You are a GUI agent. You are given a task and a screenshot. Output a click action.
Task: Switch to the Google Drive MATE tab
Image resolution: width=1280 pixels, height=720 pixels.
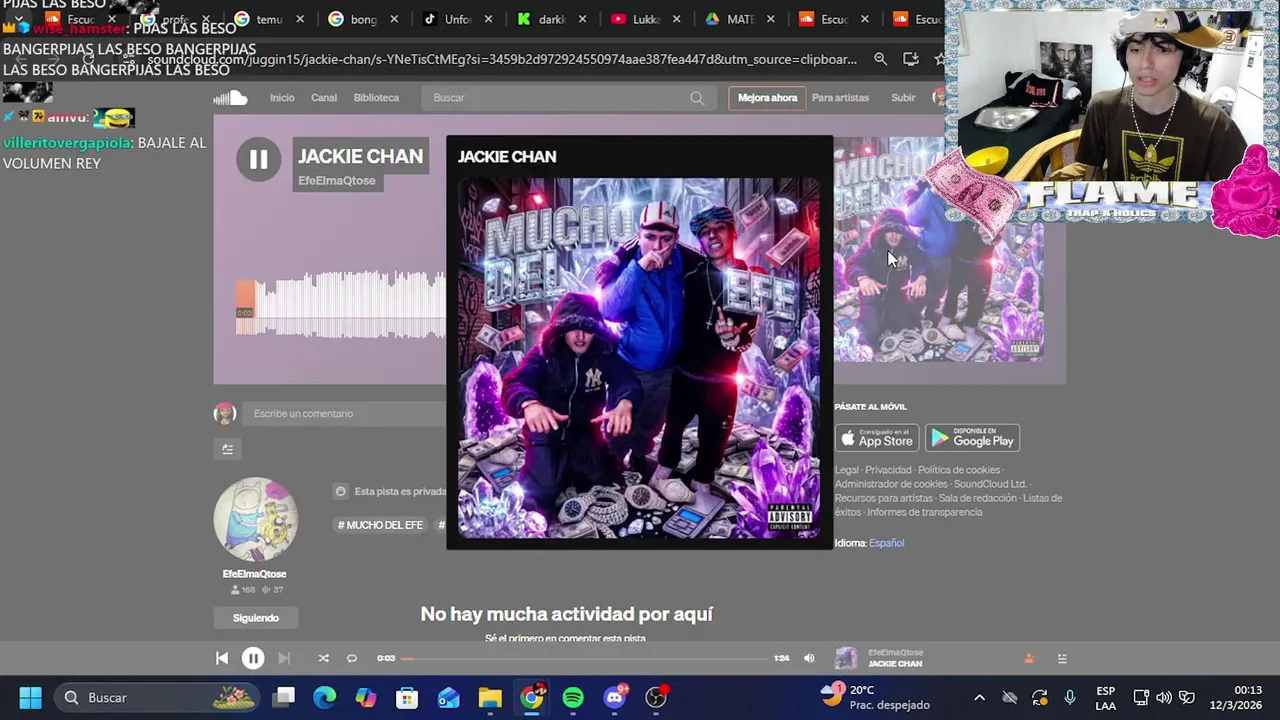[740, 19]
